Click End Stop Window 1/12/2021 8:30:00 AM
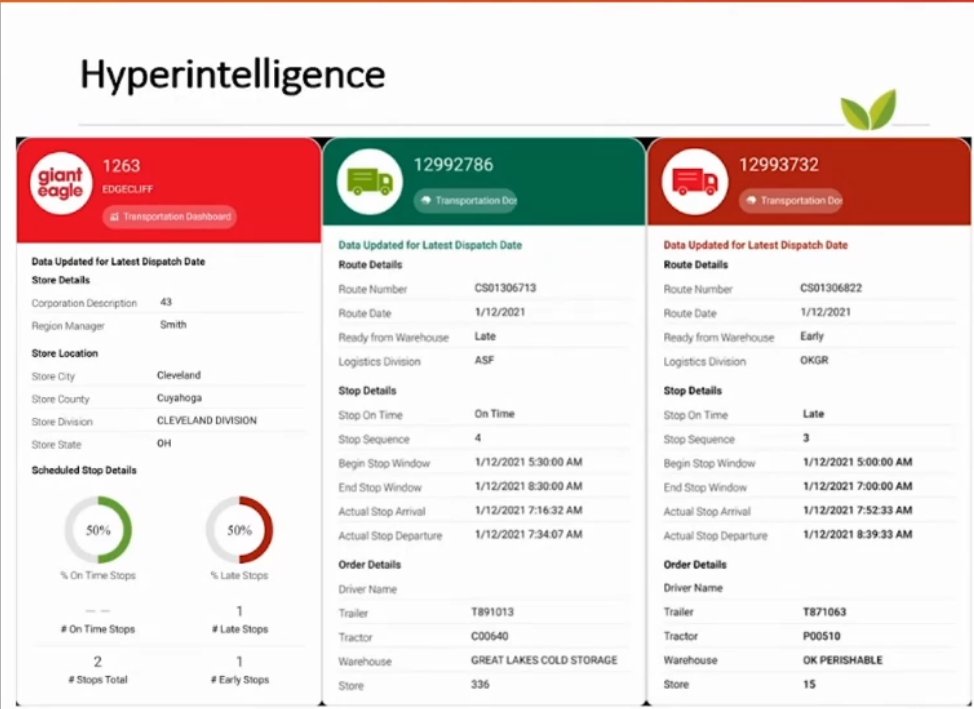Image resolution: width=974 pixels, height=709 pixels. pyautogui.click(x=529, y=486)
